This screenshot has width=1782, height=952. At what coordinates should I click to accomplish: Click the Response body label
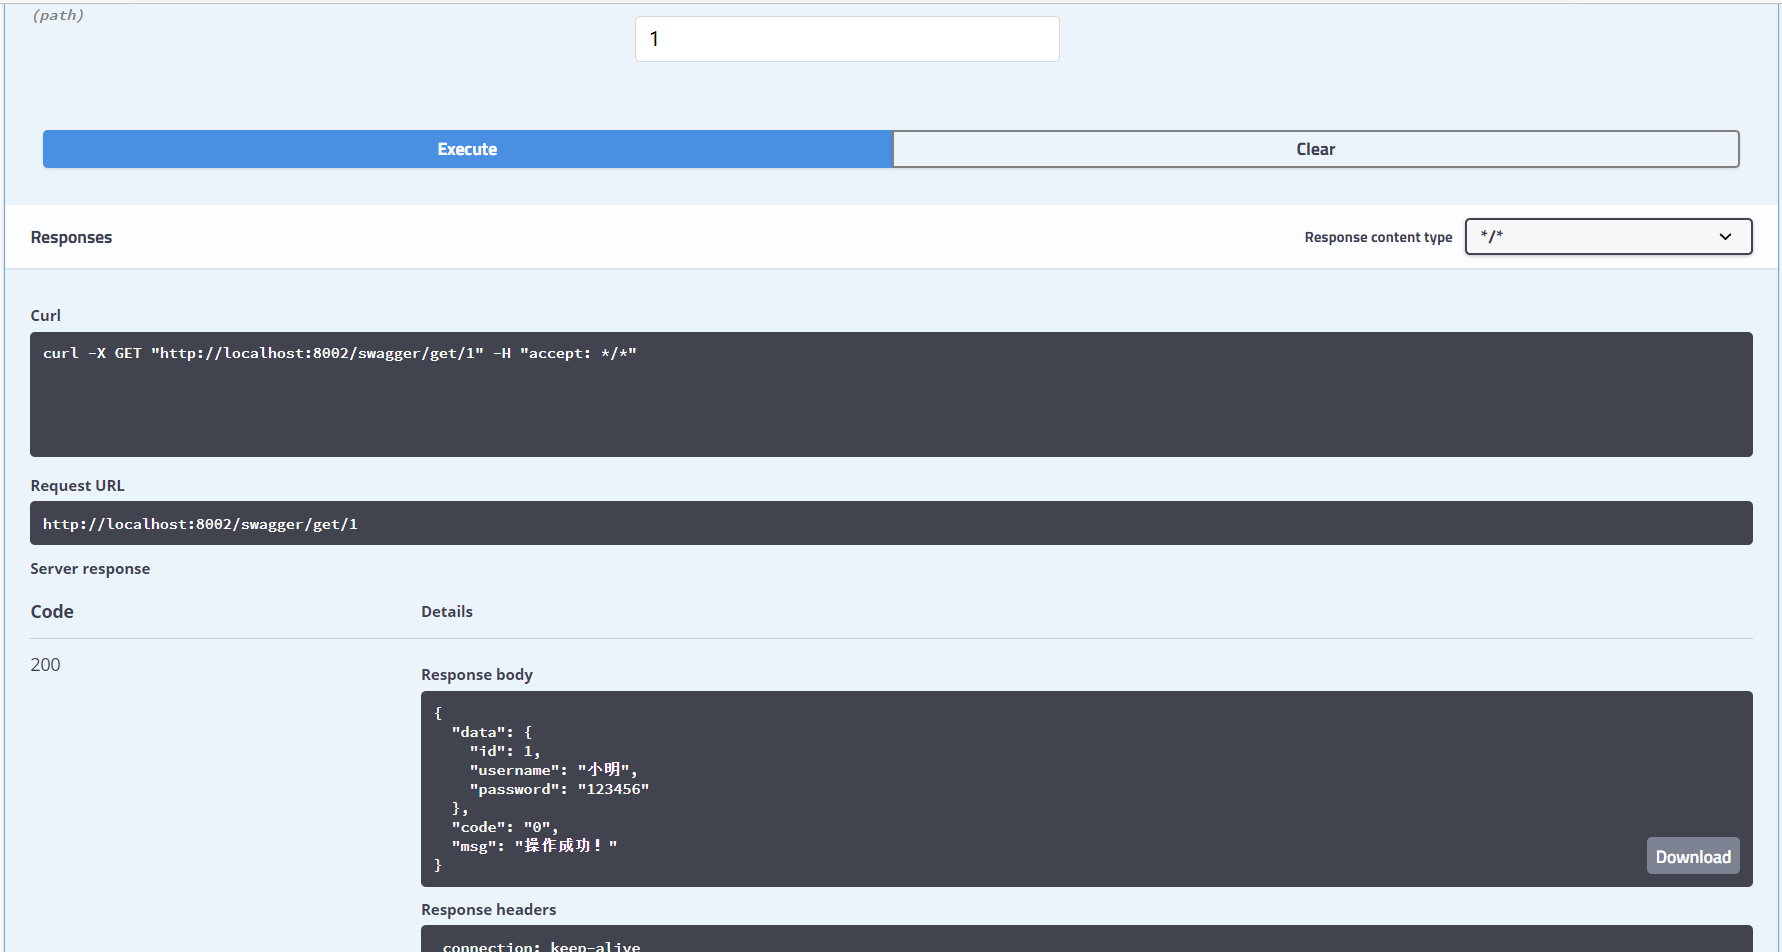point(477,674)
